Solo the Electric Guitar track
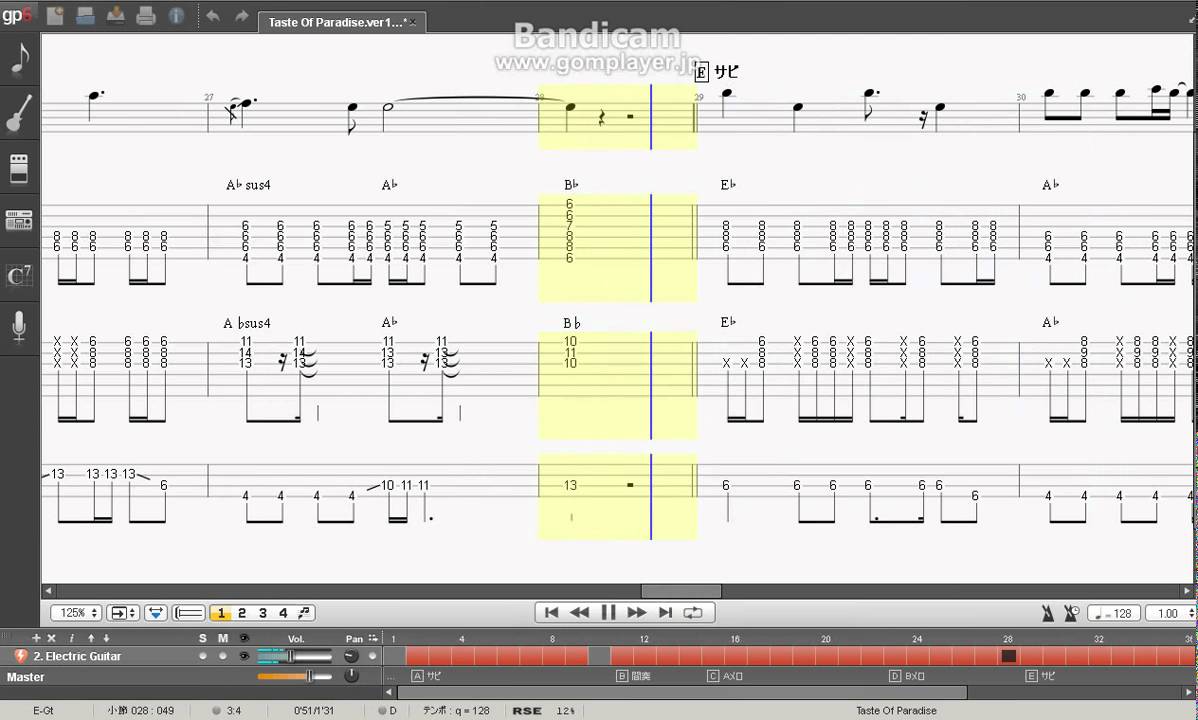1198x720 pixels. coord(203,656)
